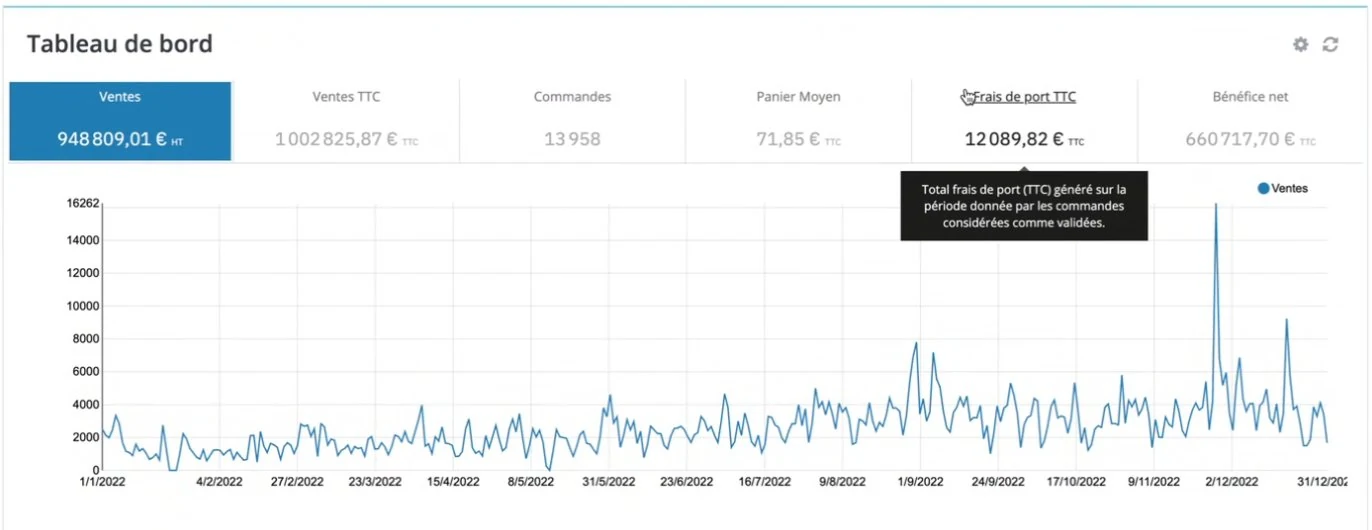Click the 2/12/2022 x-axis date
Viewport: 1372px width, 530px height.
(1232, 481)
